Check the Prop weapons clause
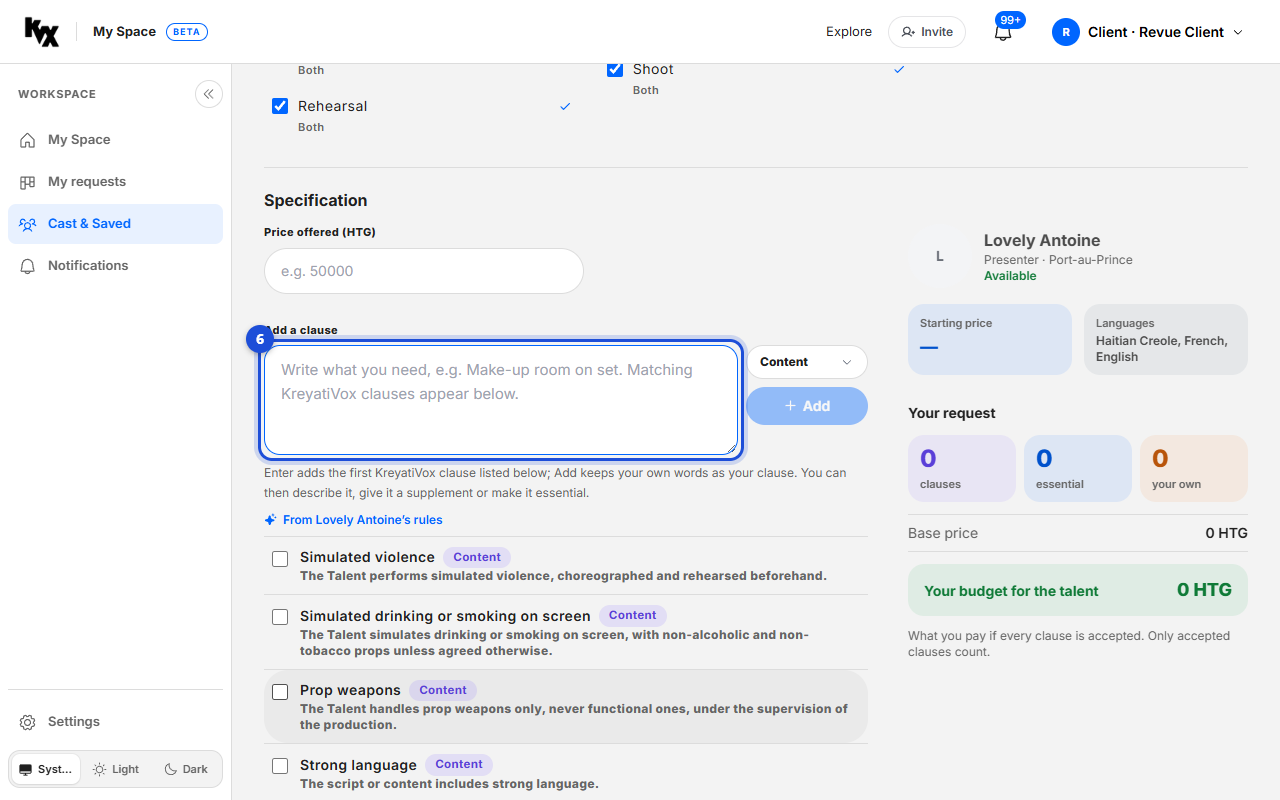This screenshot has width=1280, height=800. pyautogui.click(x=280, y=692)
